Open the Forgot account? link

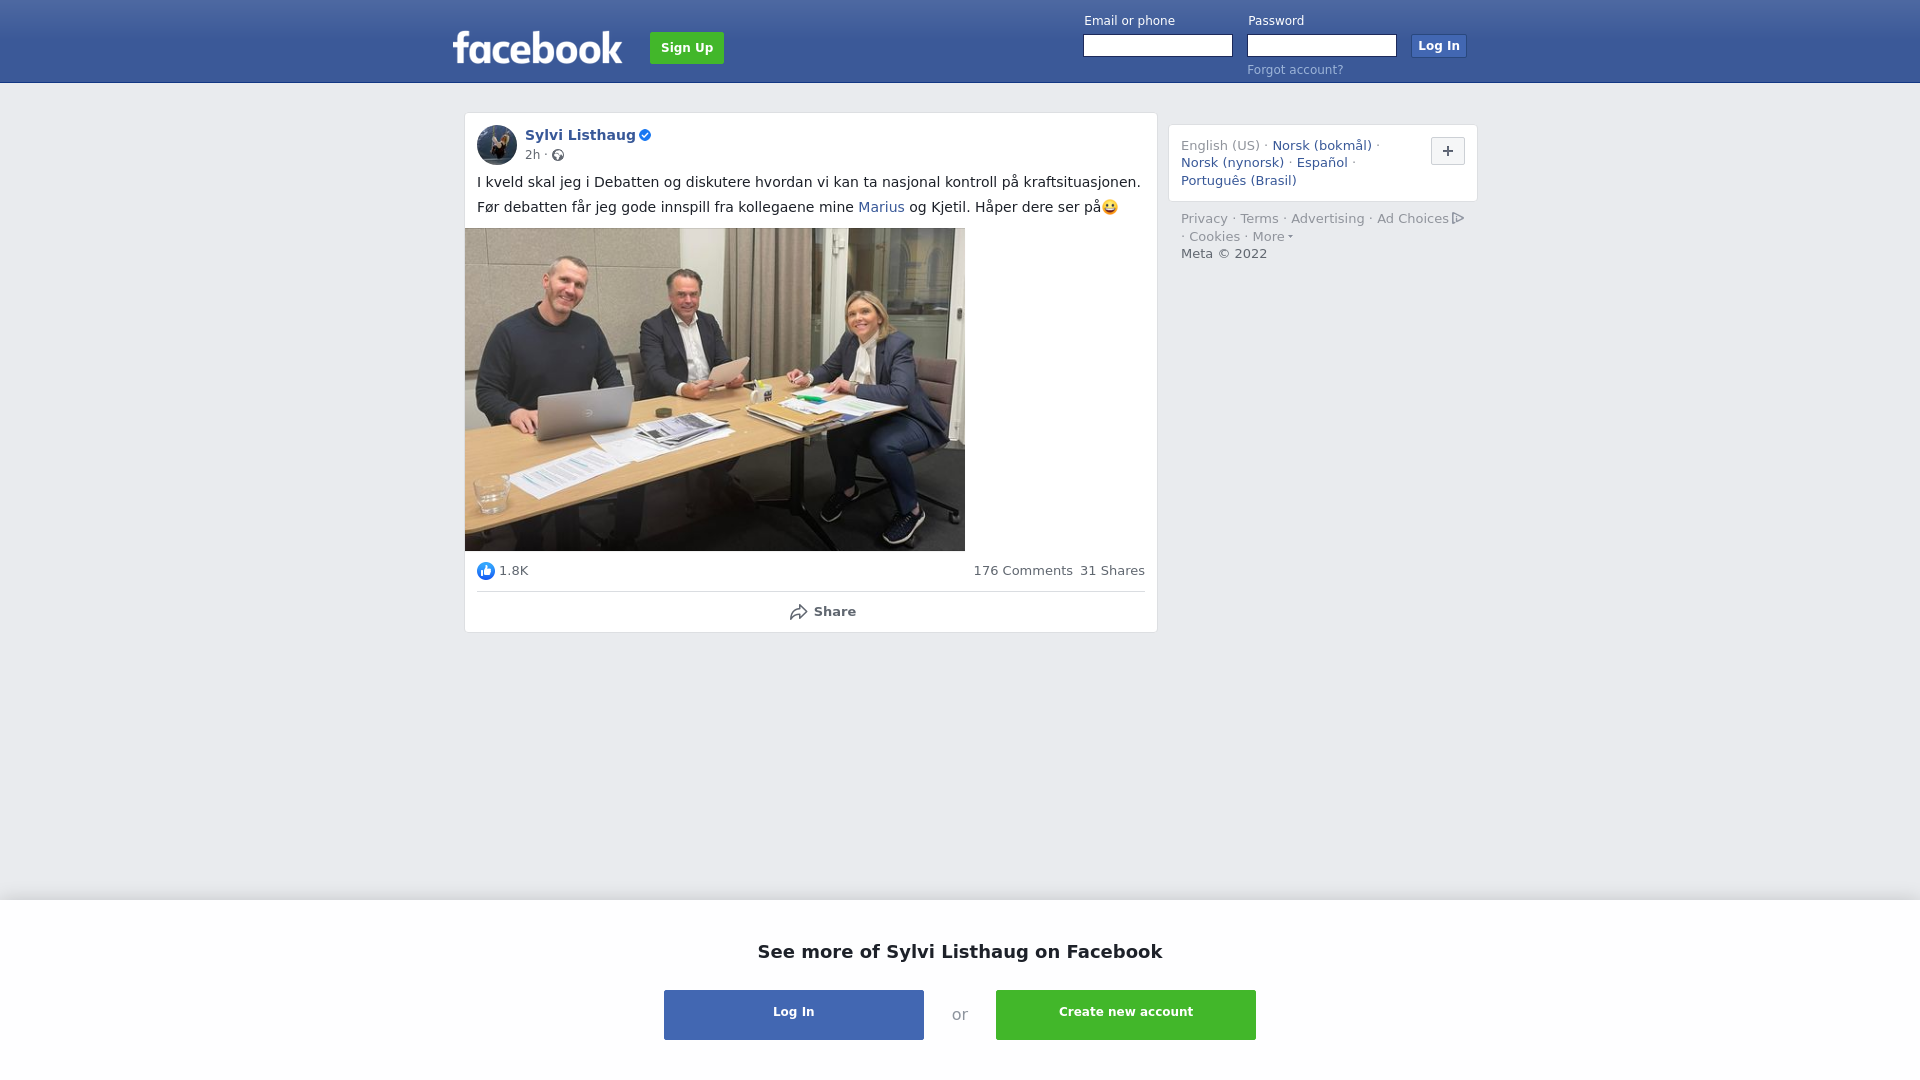1295,70
